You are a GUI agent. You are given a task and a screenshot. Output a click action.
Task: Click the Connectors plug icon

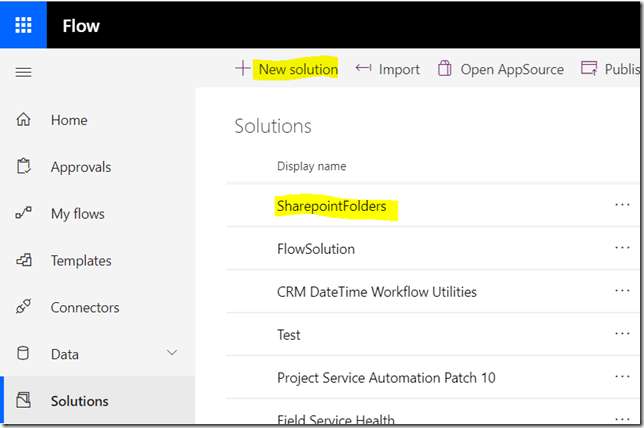tap(23, 306)
